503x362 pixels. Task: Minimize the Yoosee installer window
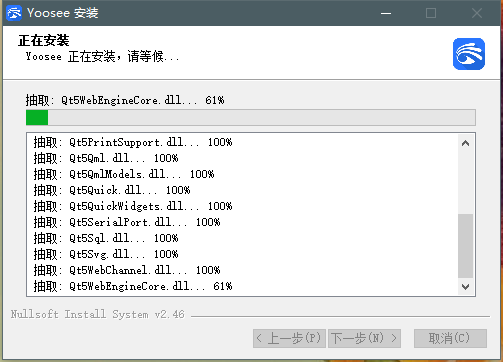coord(386,13)
